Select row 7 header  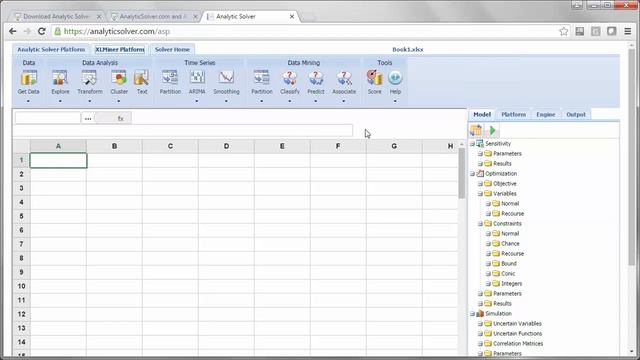pyautogui.click(x=21, y=244)
